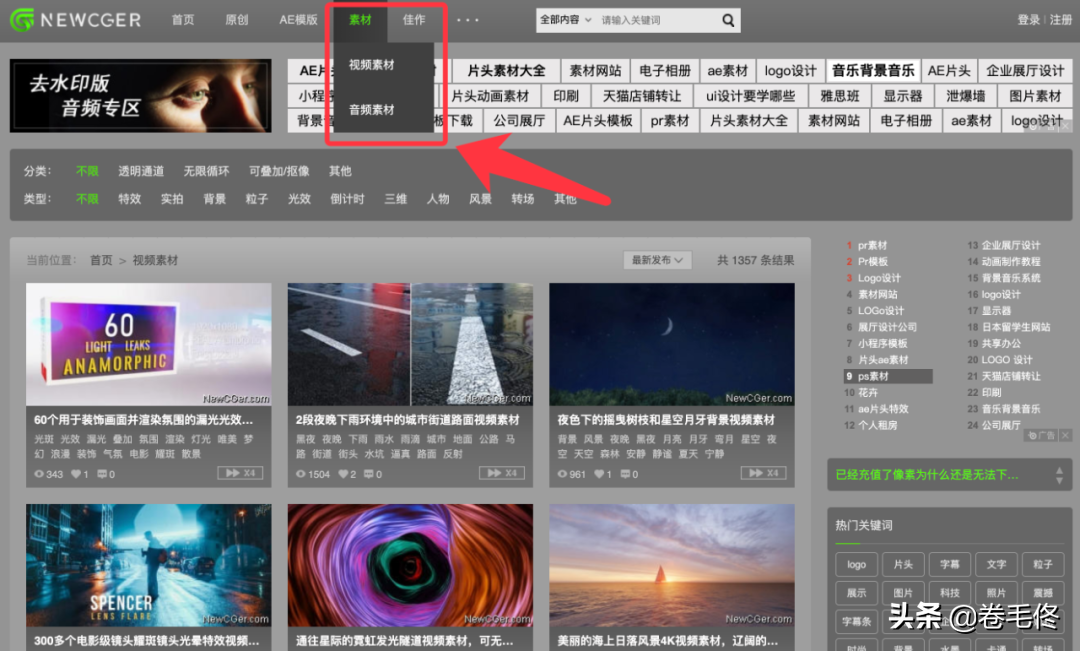Click the 广告 eye icon on the bottom ad
1080x651 pixels.
1033,435
